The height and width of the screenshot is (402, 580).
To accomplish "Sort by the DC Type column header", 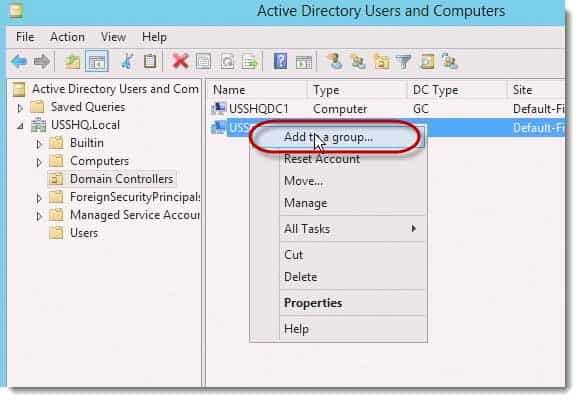I will point(457,90).
